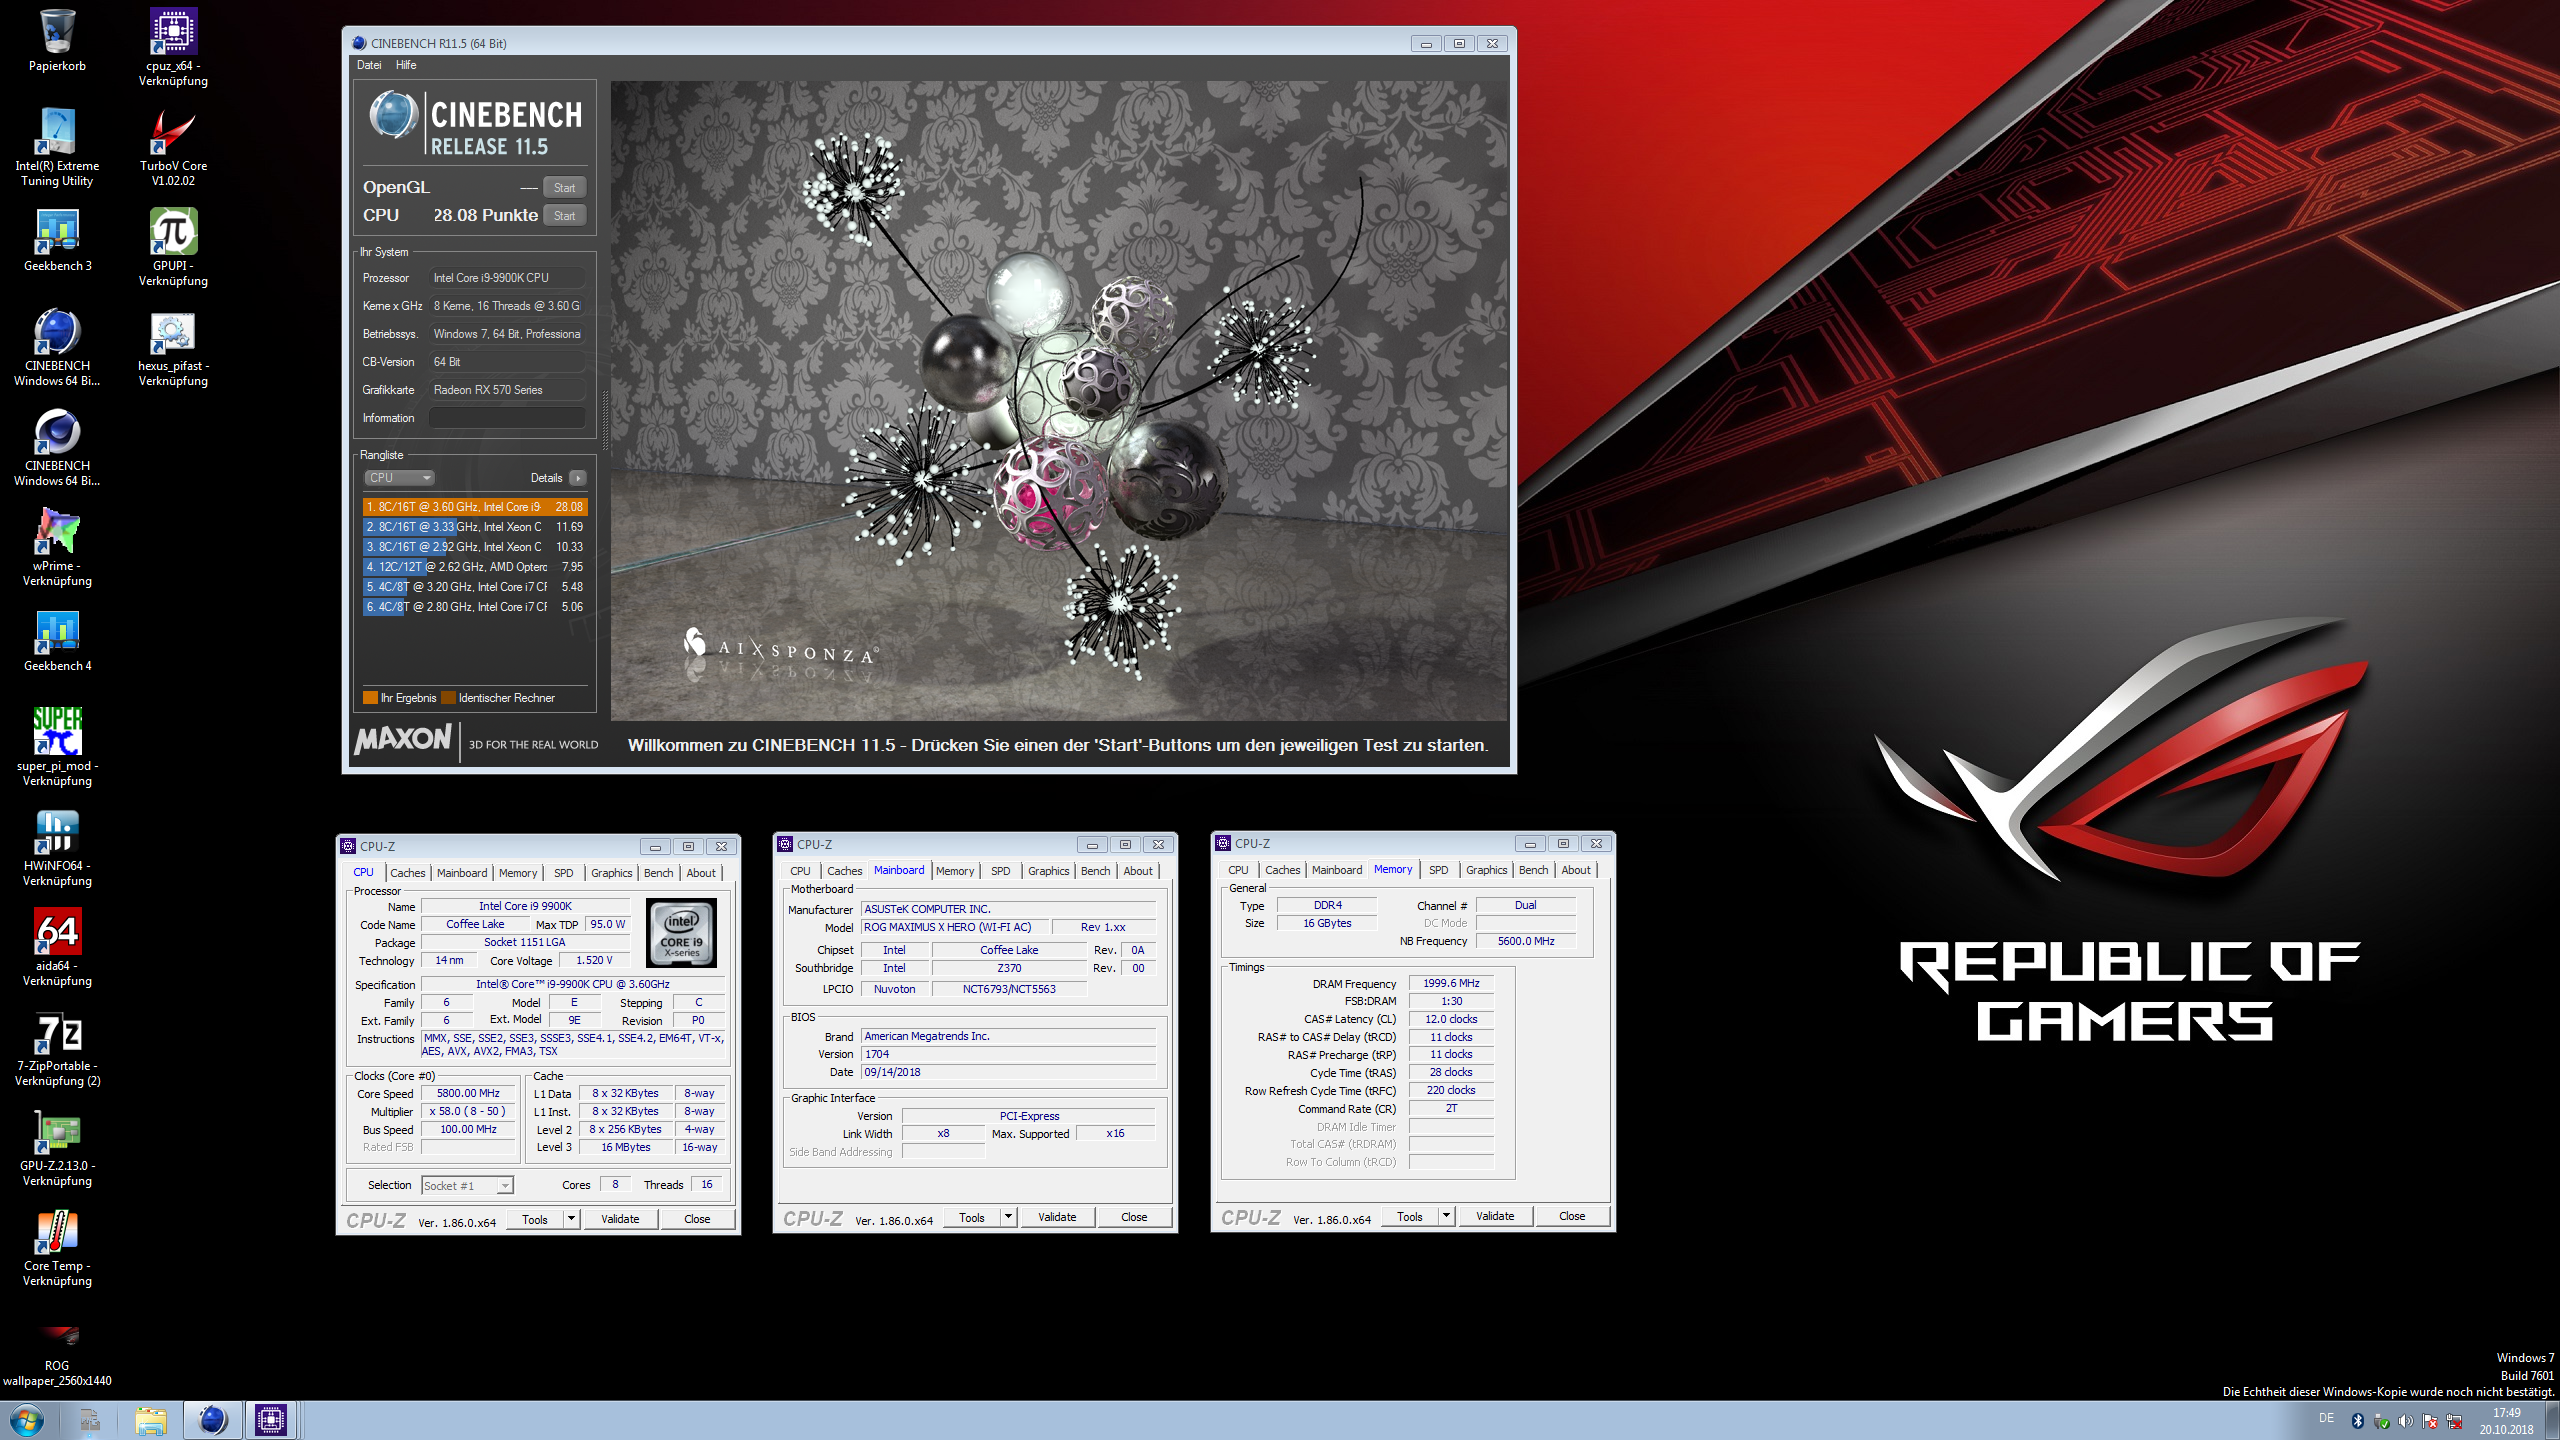
Task: Launch Intel Extreme Tuning Utility shortcut
Action: pyautogui.click(x=57, y=147)
